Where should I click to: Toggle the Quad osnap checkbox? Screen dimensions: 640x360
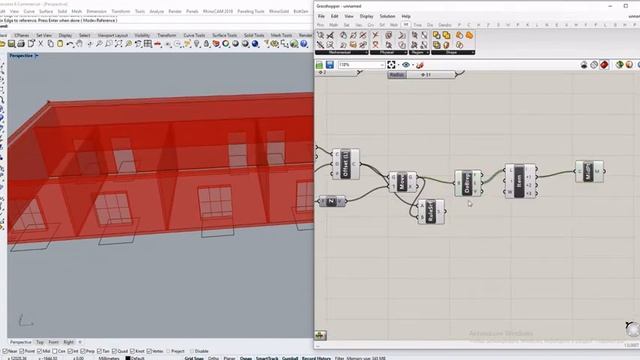(x=114, y=351)
